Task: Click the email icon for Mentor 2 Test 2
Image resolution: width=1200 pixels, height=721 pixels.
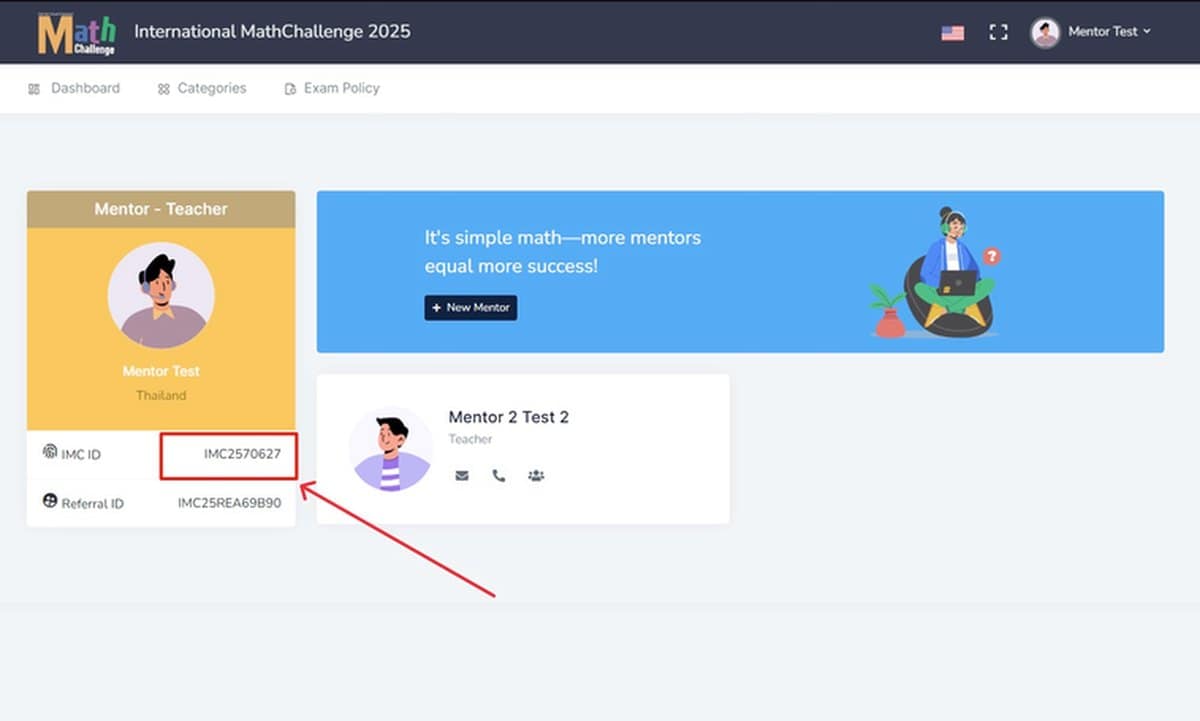Action: pyautogui.click(x=462, y=476)
